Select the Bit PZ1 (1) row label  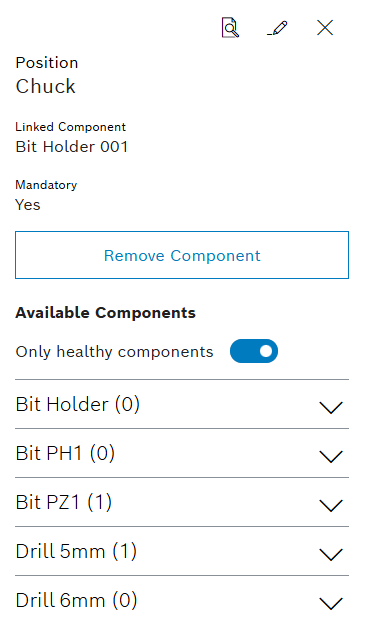pyautogui.click(x=64, y=502)
